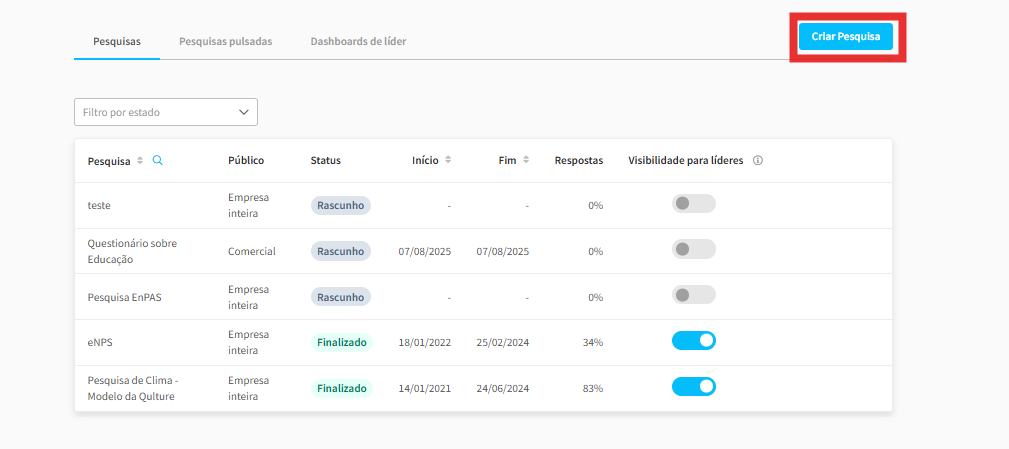The width and height of the screenshot is (1009, 449).
Task: Click end date 25/02/2024
Action: (503, 343)
